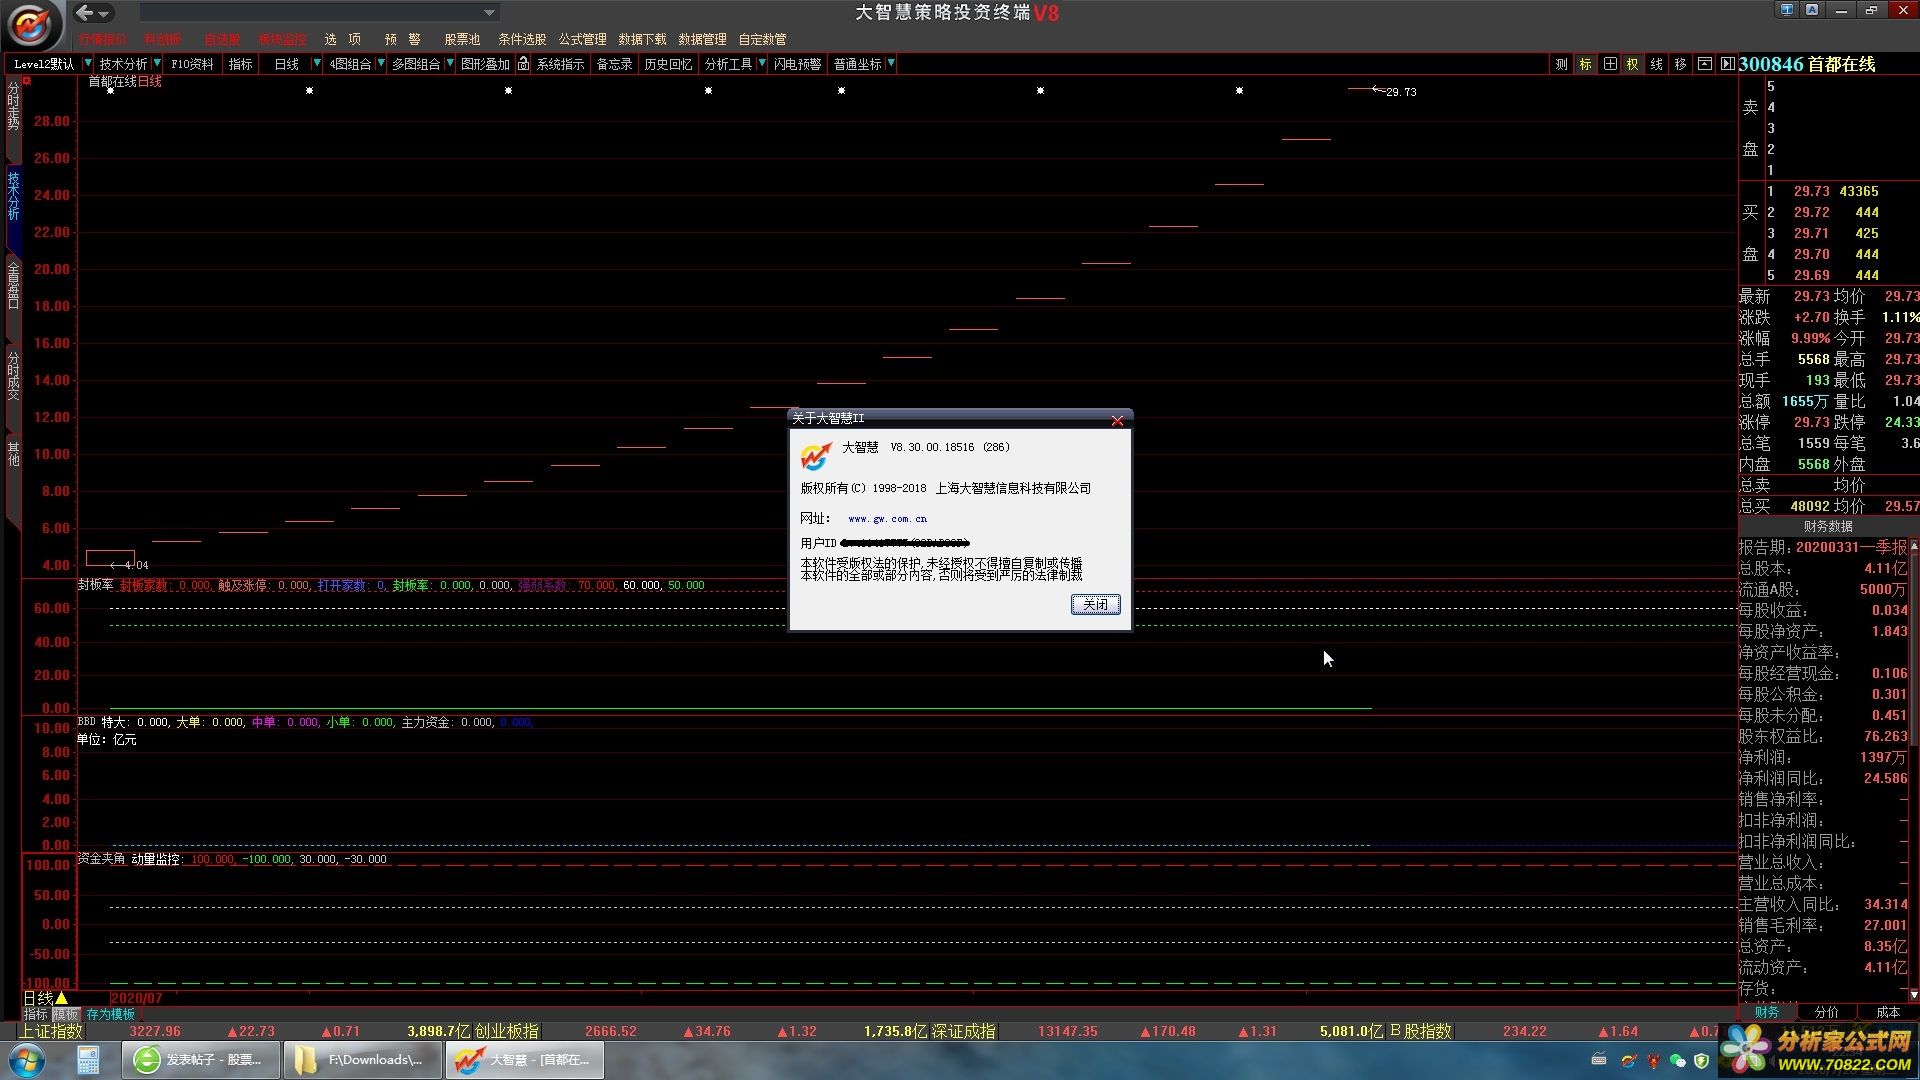
Task: Expand the 日线 period dropdown arrow
Action: [317, 64]
